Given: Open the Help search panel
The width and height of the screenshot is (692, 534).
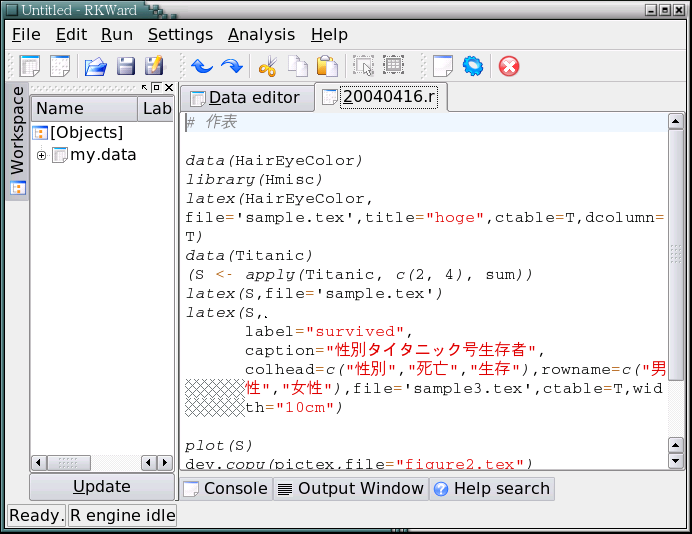Looking at the screenshot, I should 491,488.
